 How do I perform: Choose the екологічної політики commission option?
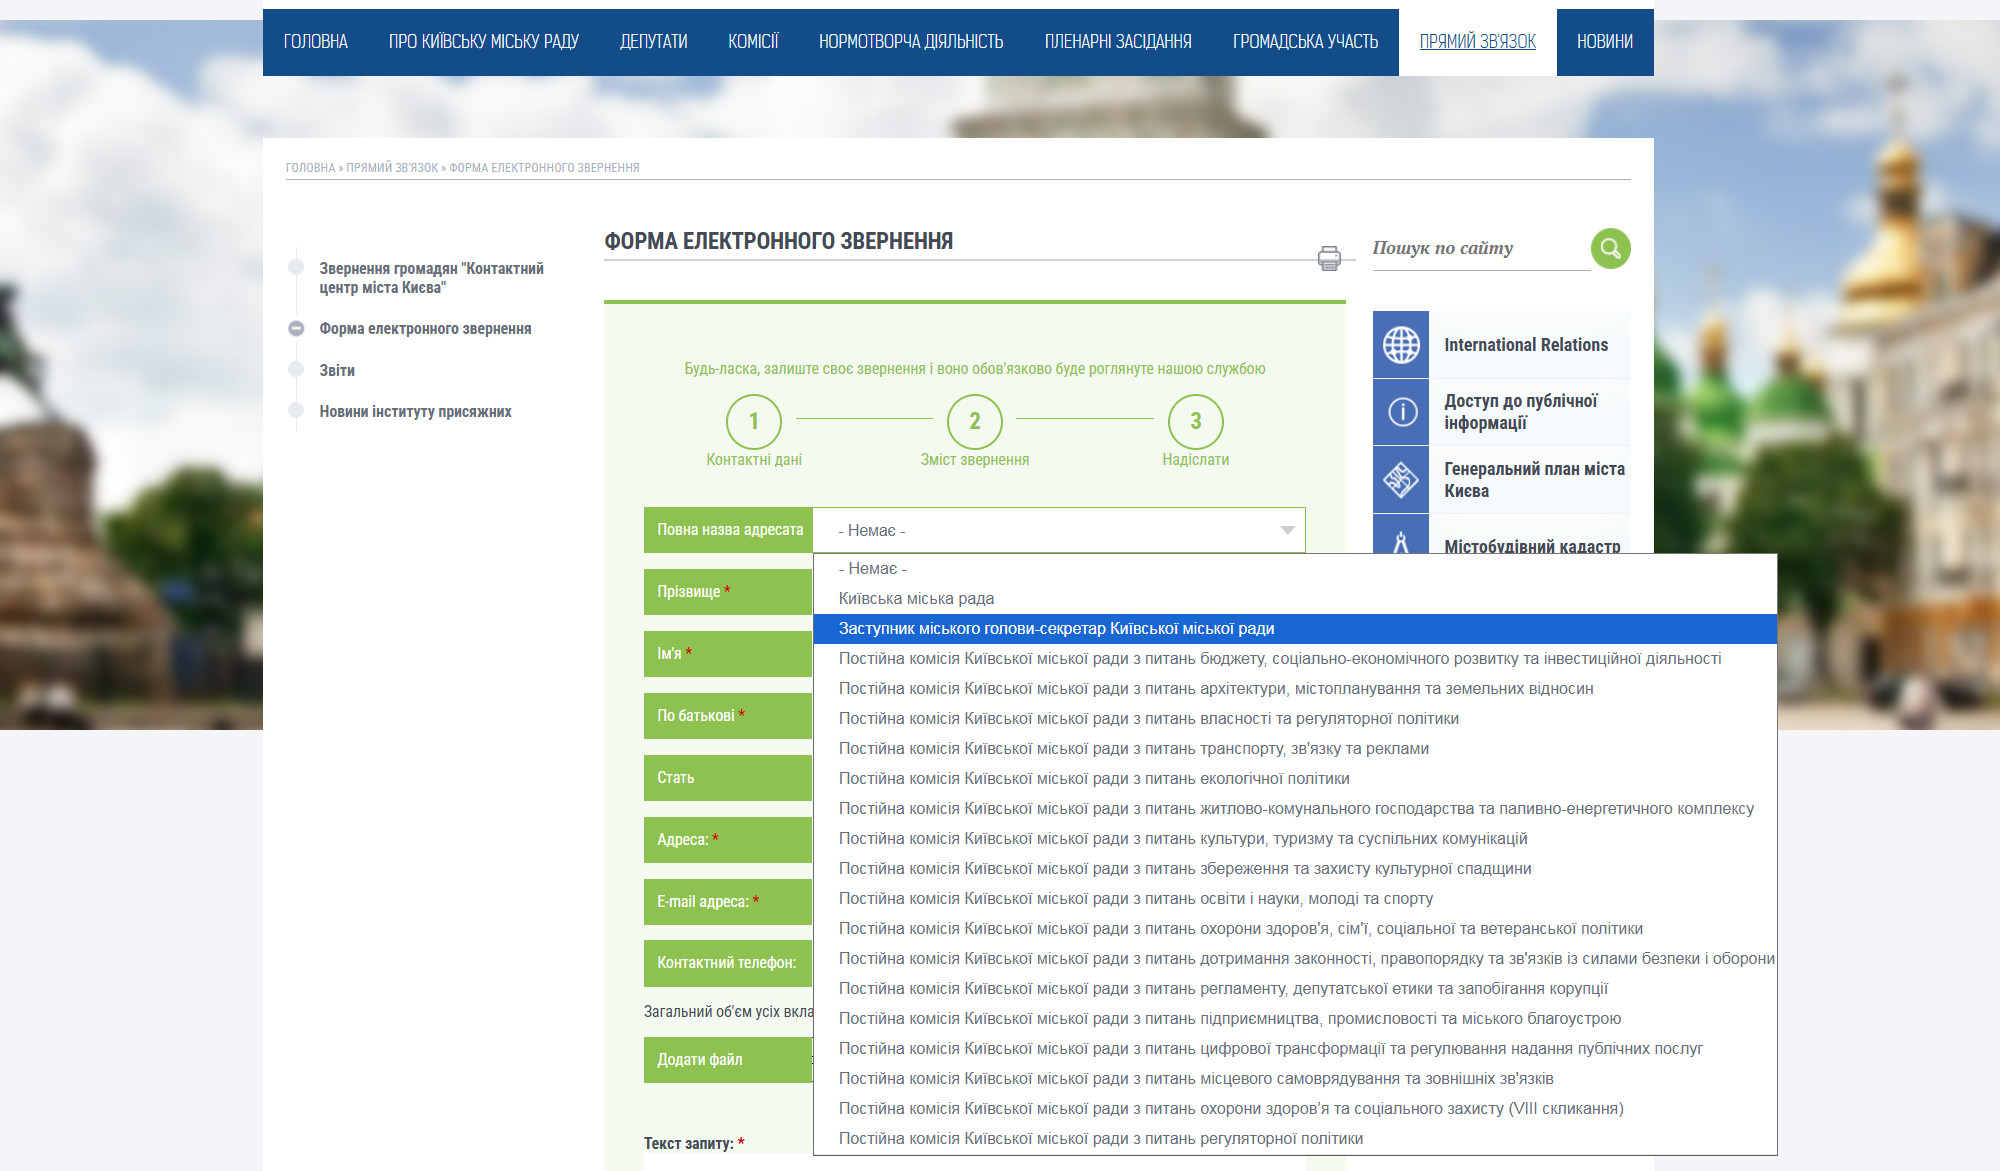[1094, 779]
